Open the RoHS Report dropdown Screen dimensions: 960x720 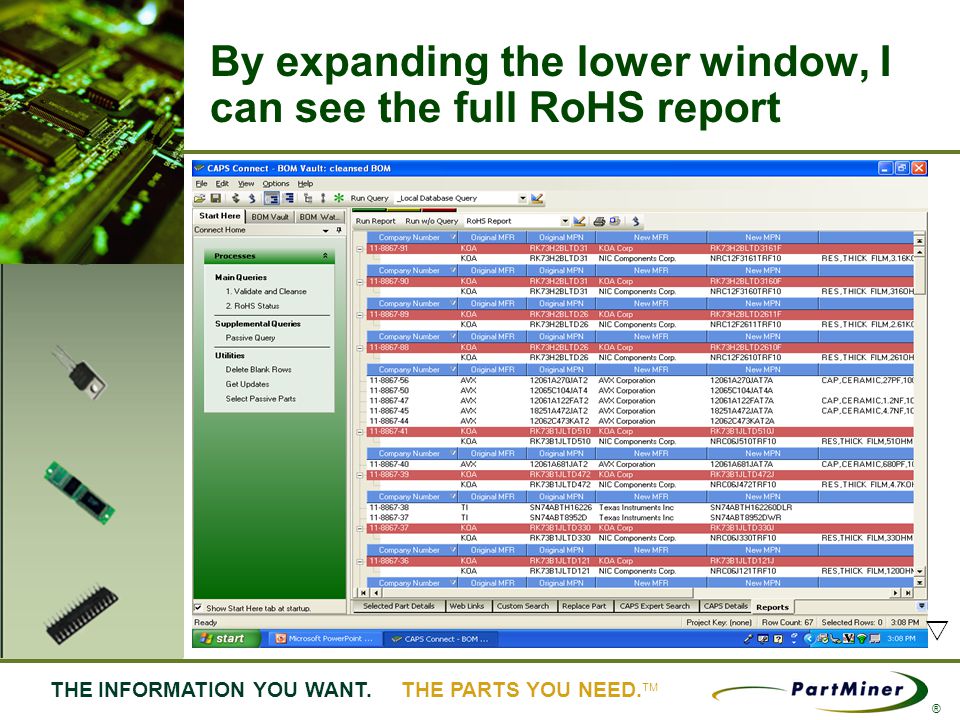[564, 221]
